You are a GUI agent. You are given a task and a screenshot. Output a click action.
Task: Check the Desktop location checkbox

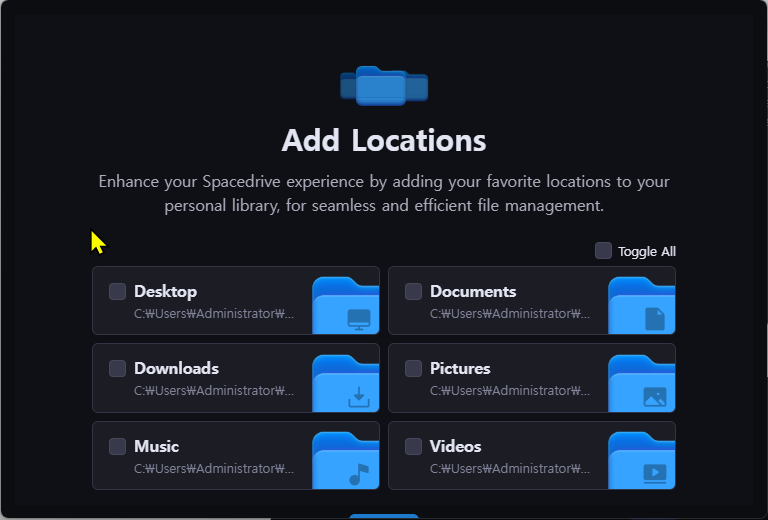click(x=118, y=291)
